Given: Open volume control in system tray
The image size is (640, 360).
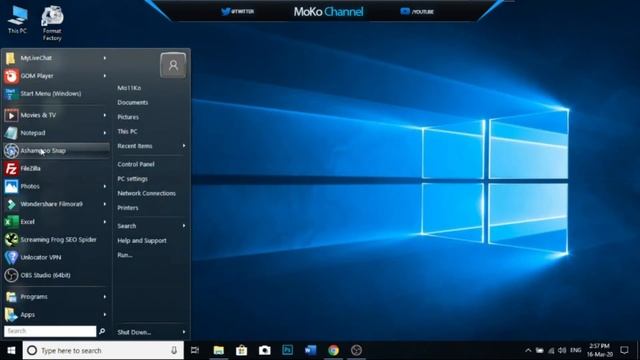Looking at the screenshot, I should click(562, 350).
